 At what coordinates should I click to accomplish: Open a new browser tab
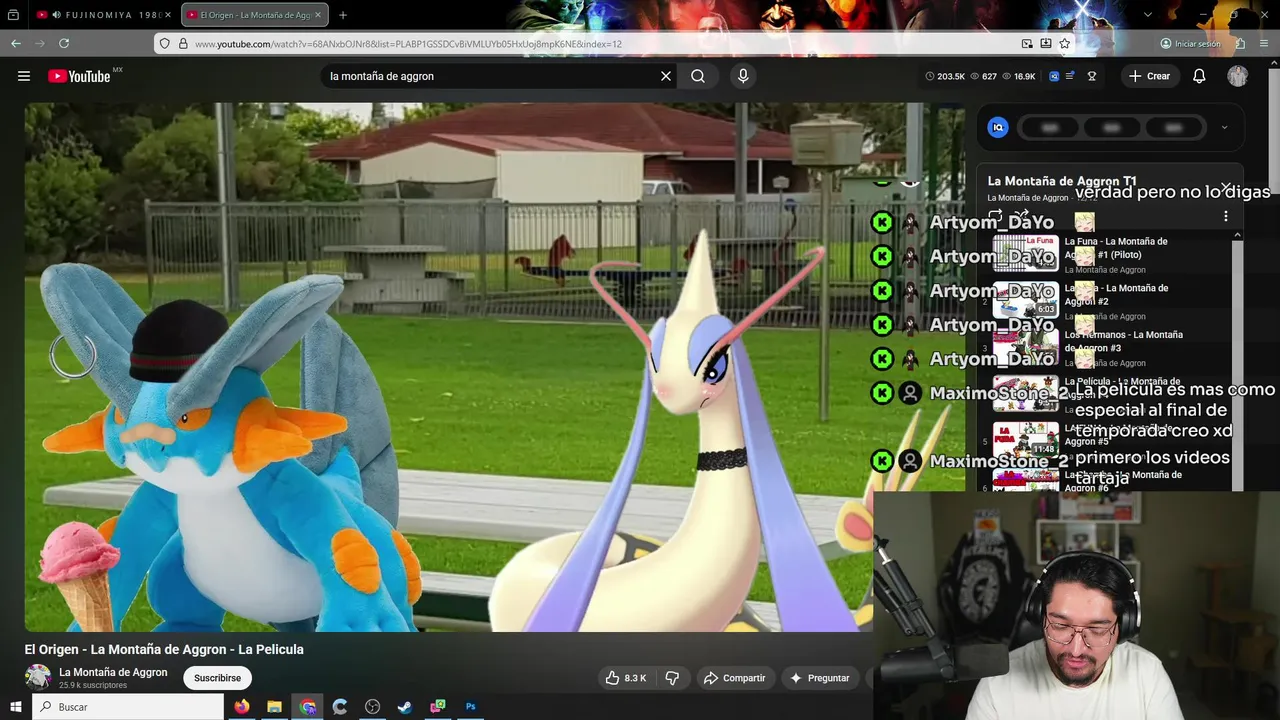[x=343, y=15]
